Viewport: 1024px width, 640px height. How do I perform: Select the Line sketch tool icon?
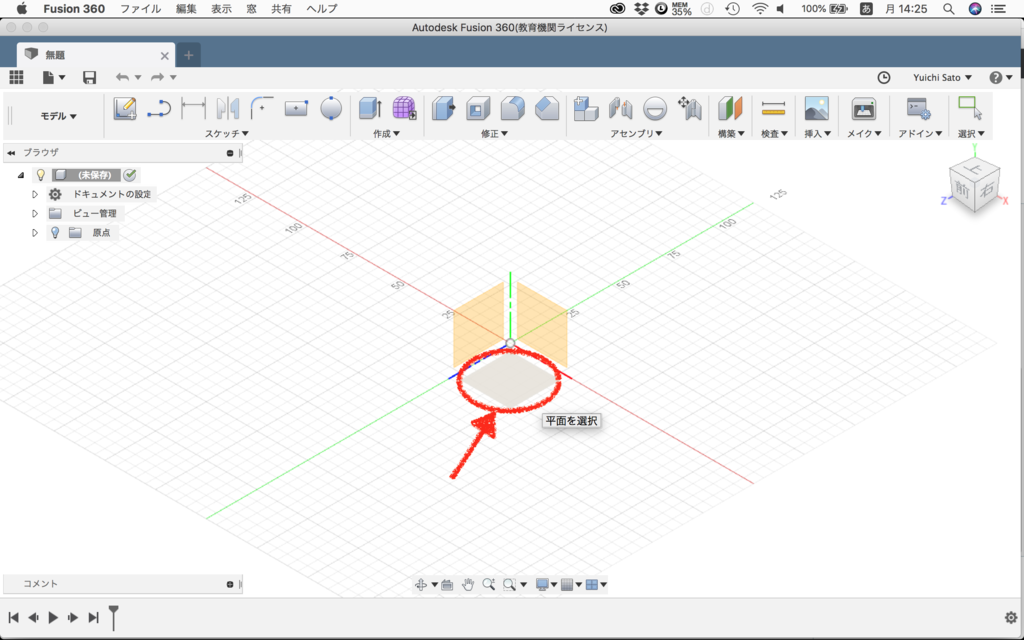158,108
